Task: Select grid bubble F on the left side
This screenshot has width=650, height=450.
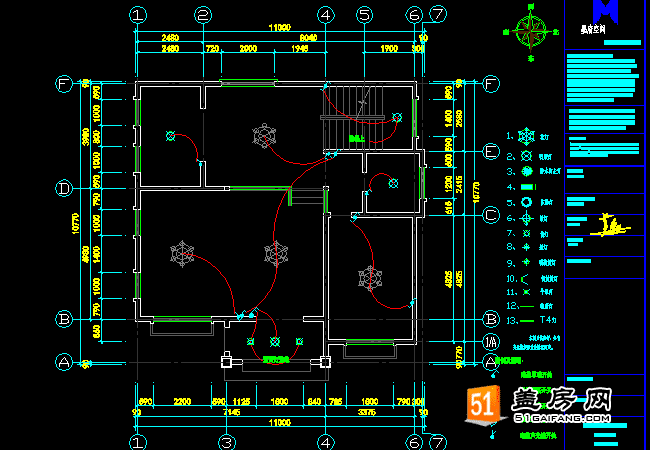Action: 64,84
